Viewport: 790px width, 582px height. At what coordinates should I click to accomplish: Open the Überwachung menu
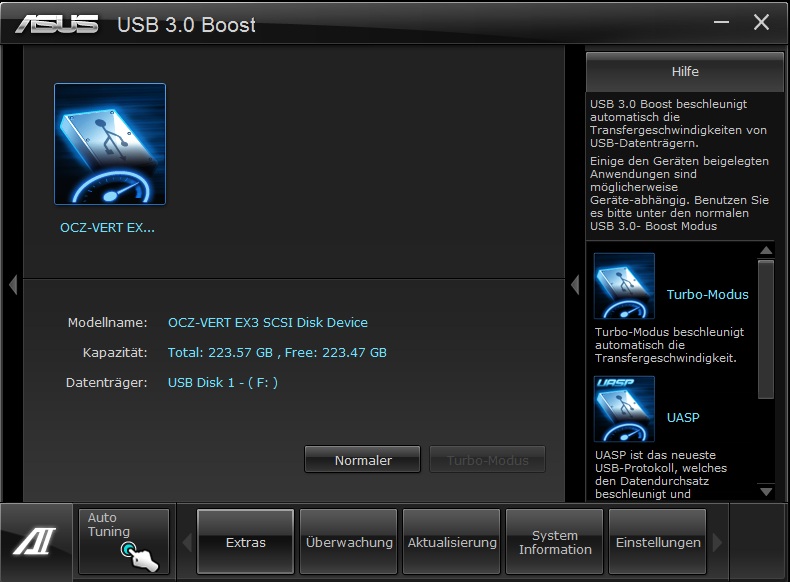(349, 542)
